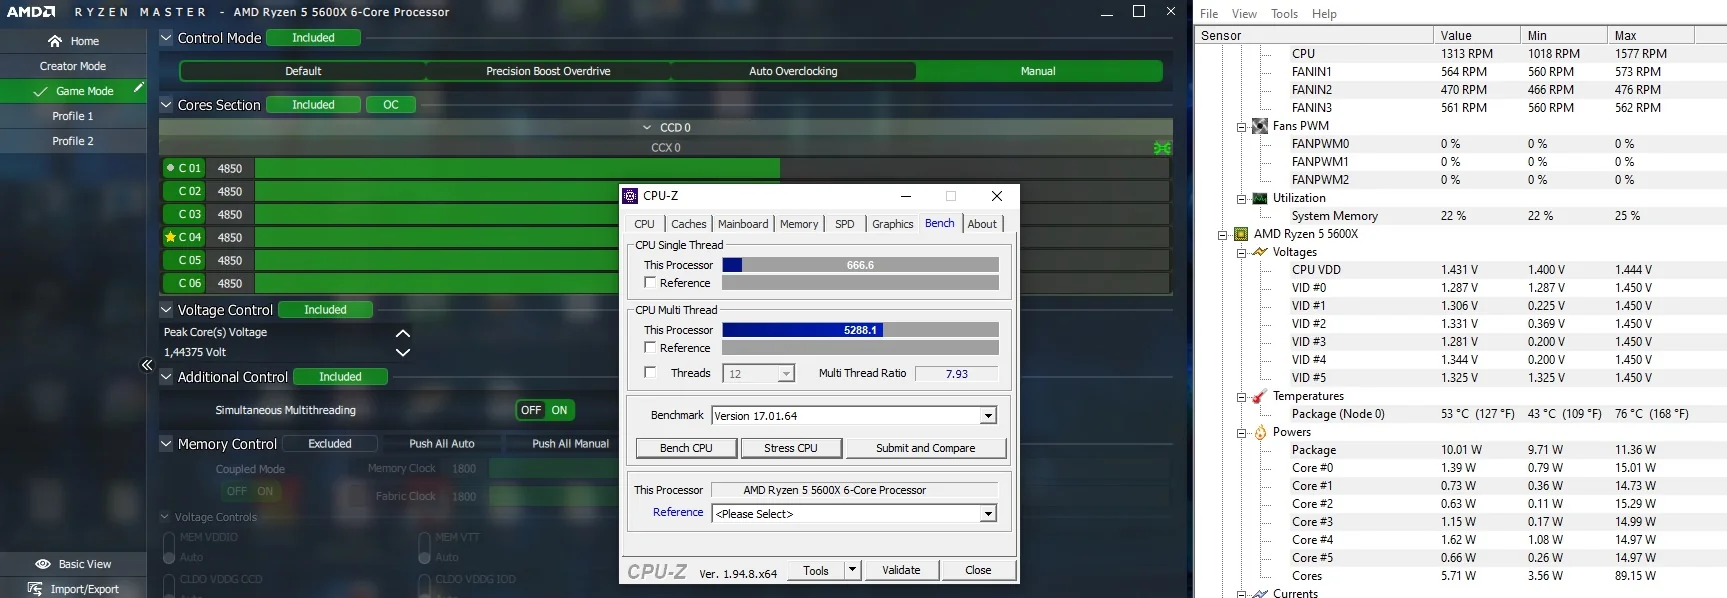Click the Bench CPU button
This screenshot has height=598, width=1727.
686,448
